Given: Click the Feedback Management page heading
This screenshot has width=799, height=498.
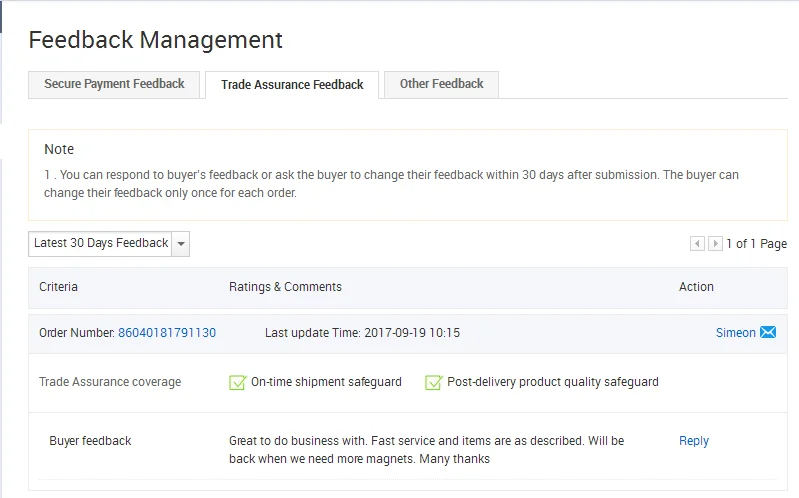Looking at the screenshot, I should tap(155, 40).
